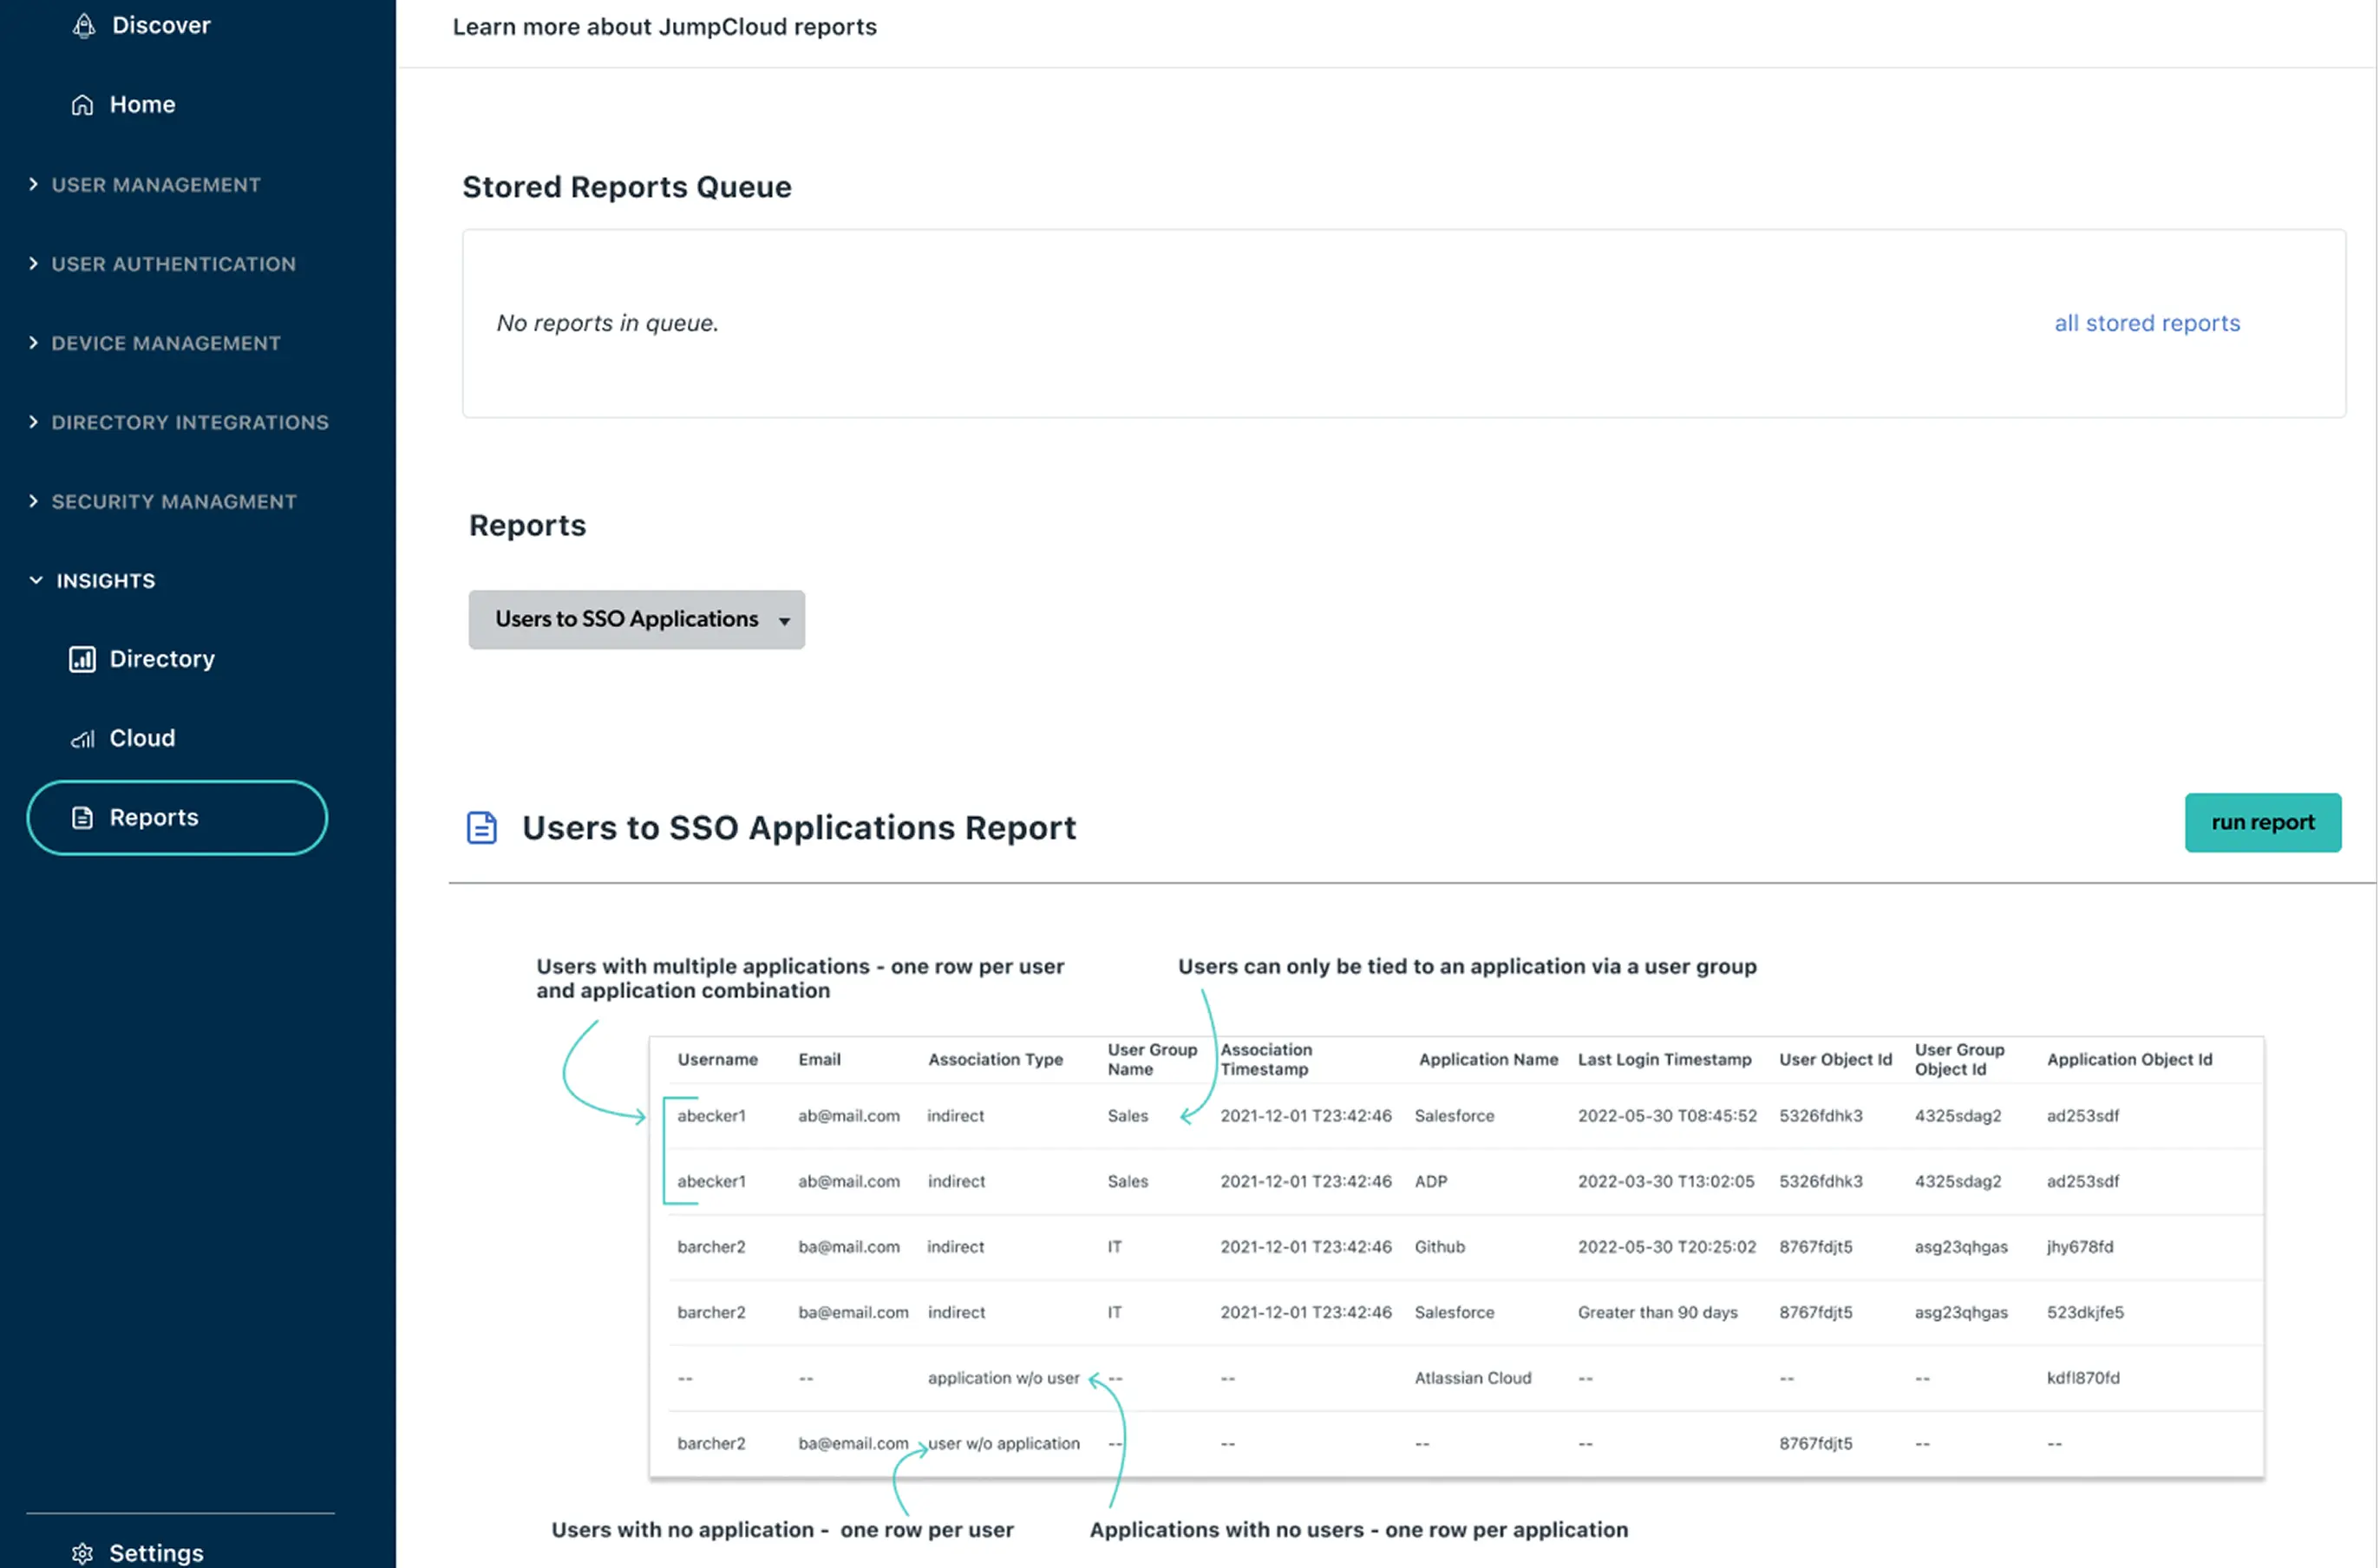This screenshot has height=1568, width=2380.
Task: Open Directory insights chart icon
Action: pyautogui.click(x=82, y=659)
